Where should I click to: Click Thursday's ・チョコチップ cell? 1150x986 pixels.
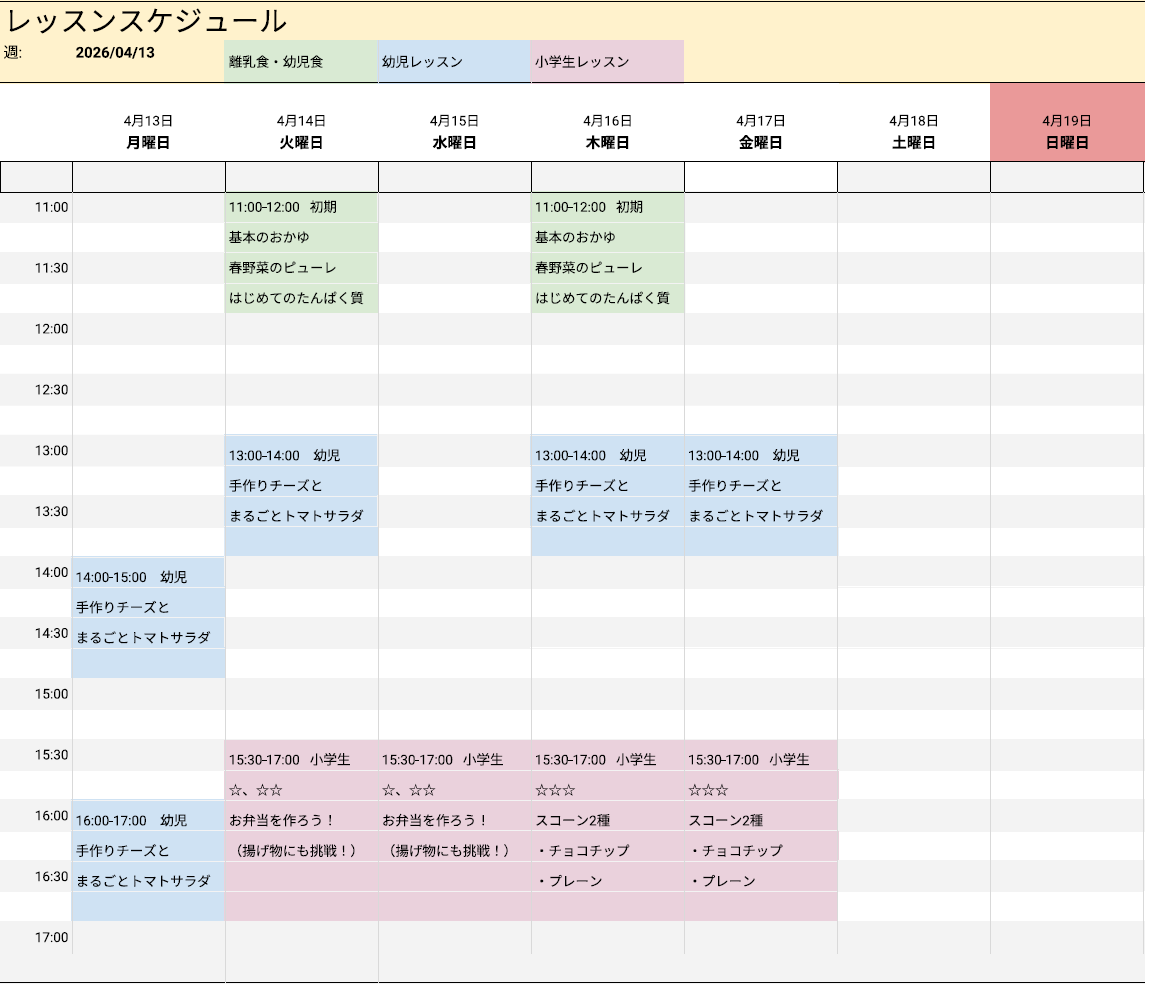pyautogui.click(x=607, y=850)
